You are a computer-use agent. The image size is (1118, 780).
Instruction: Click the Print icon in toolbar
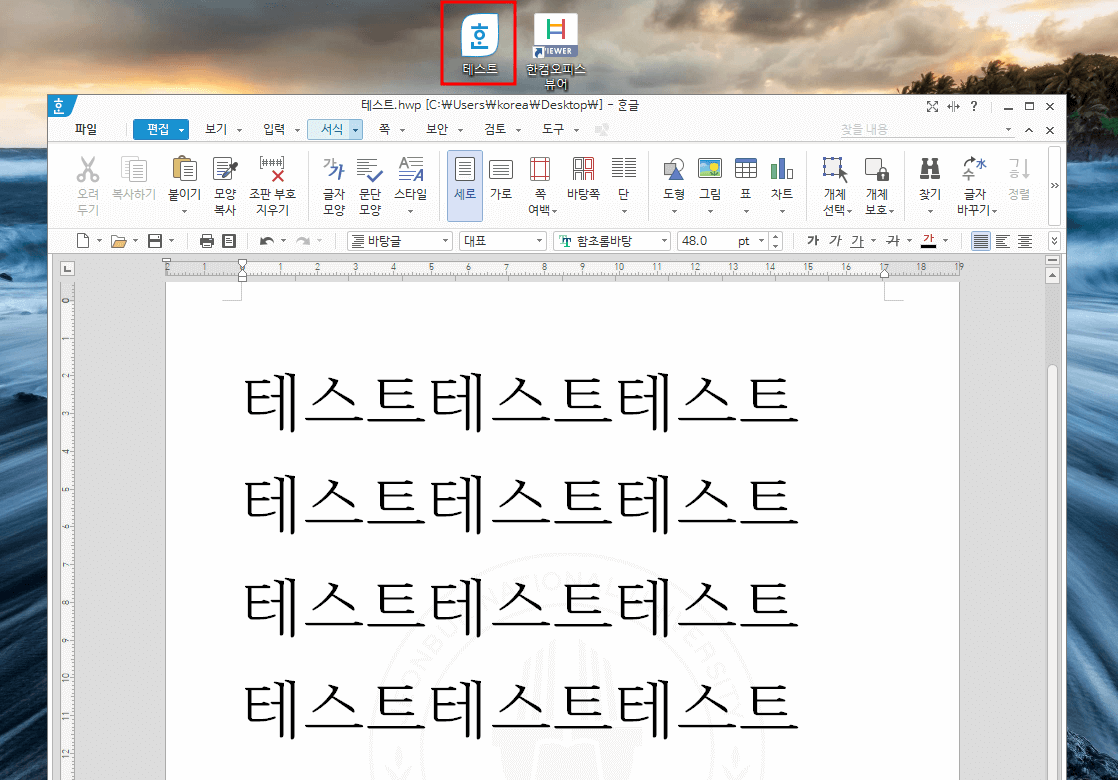pyautogui.click(x=207, y=241)
